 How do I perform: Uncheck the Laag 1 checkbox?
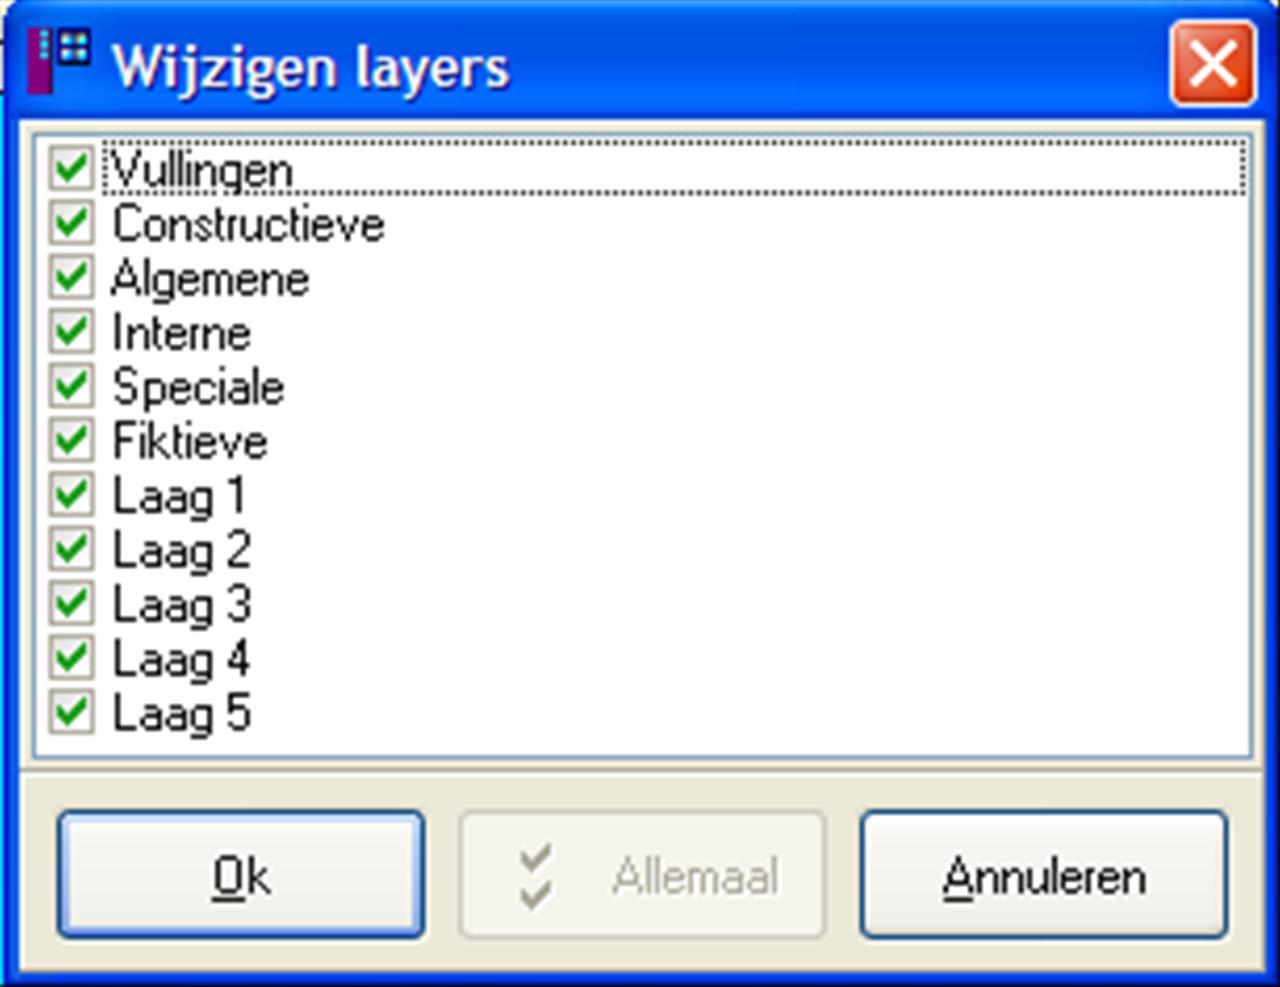pos(71,494)
